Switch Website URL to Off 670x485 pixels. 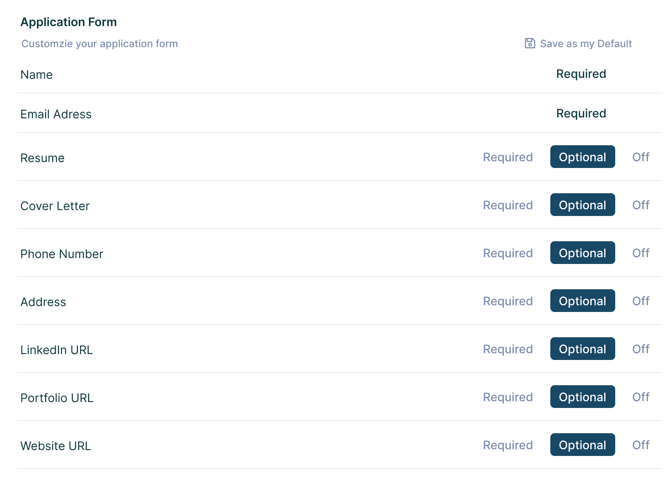641,444
